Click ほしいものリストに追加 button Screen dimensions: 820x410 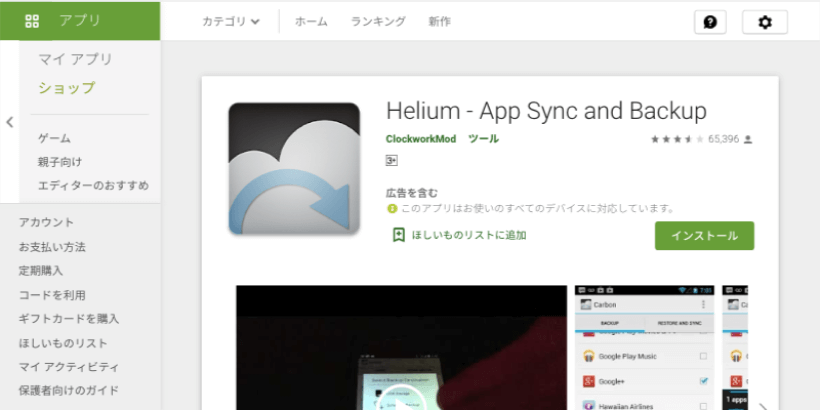coord(459,235)
